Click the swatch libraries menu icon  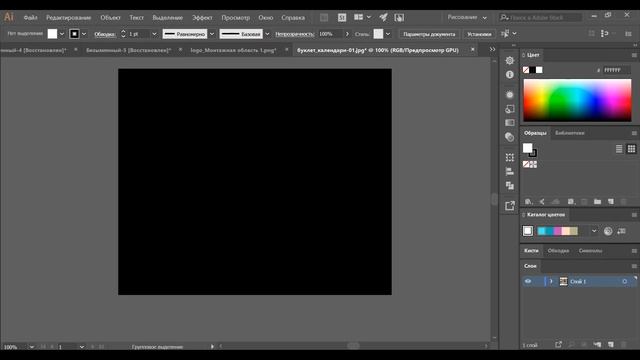coord(529,202)
